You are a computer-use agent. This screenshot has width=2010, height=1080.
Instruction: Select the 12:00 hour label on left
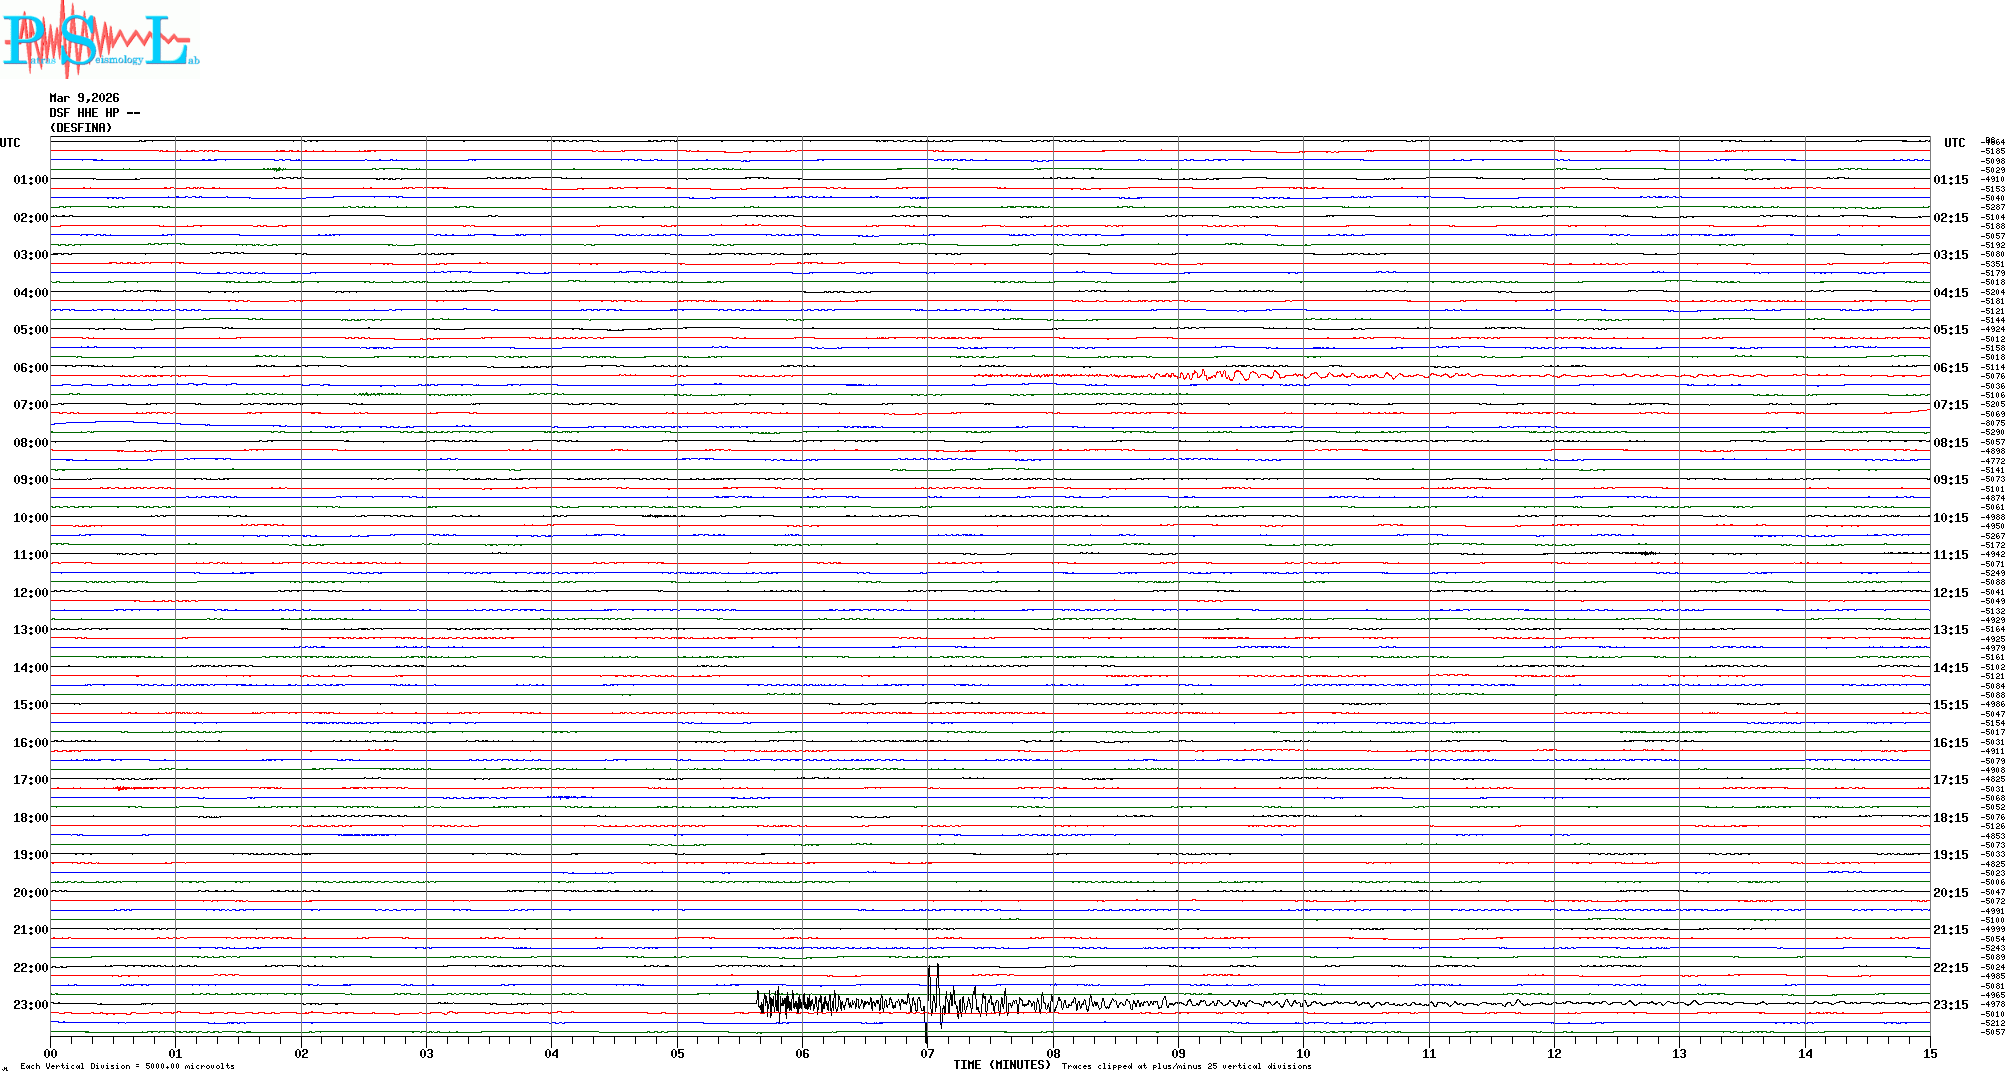coord(30,593)
